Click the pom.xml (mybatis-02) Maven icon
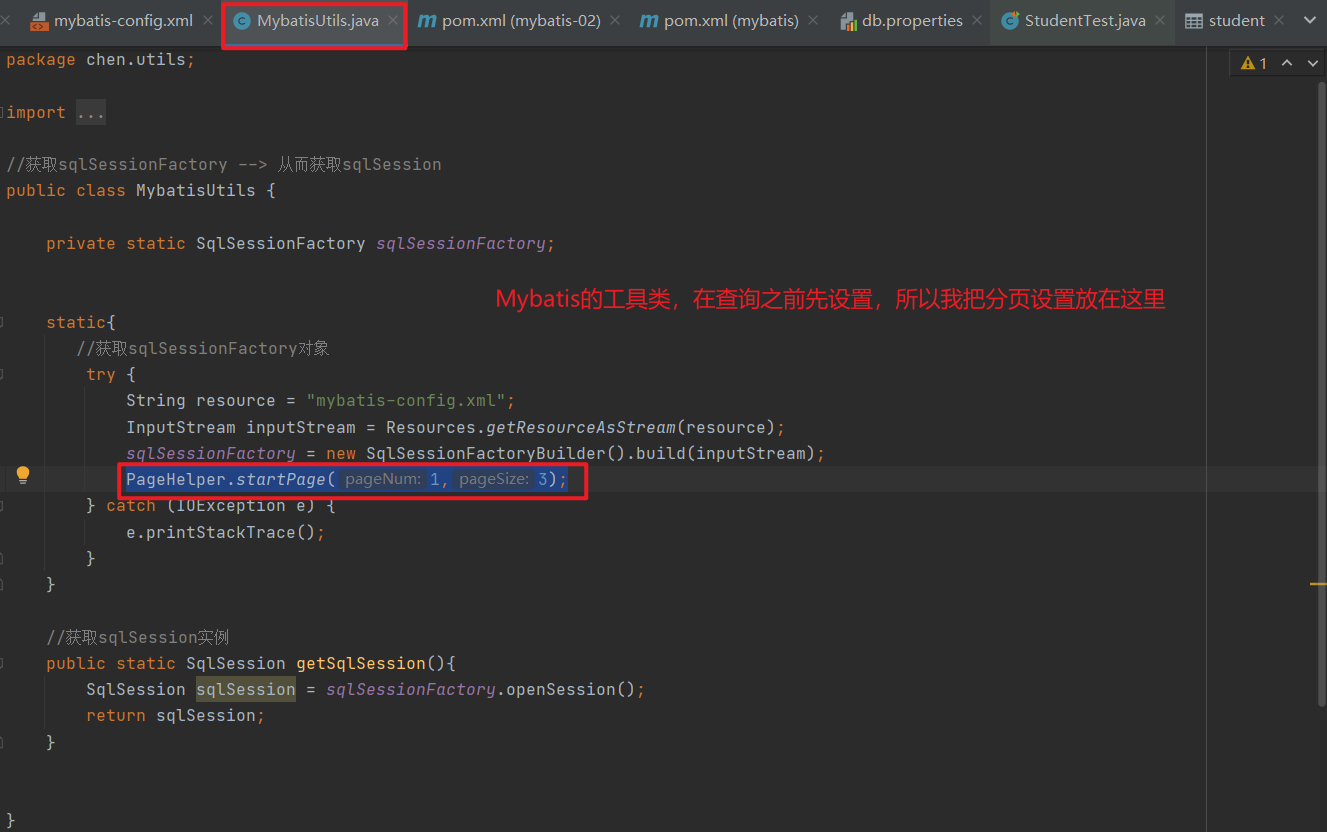 click(427, 21)
